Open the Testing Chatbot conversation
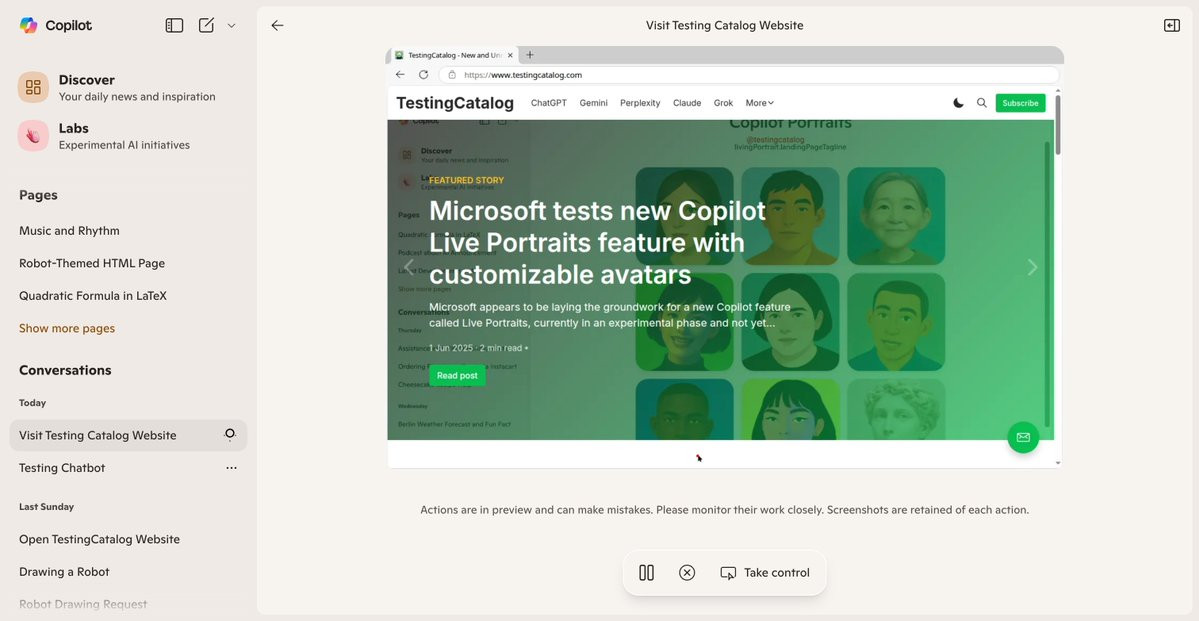This screenshot has height=621, width=1199. tap(62, 467)
